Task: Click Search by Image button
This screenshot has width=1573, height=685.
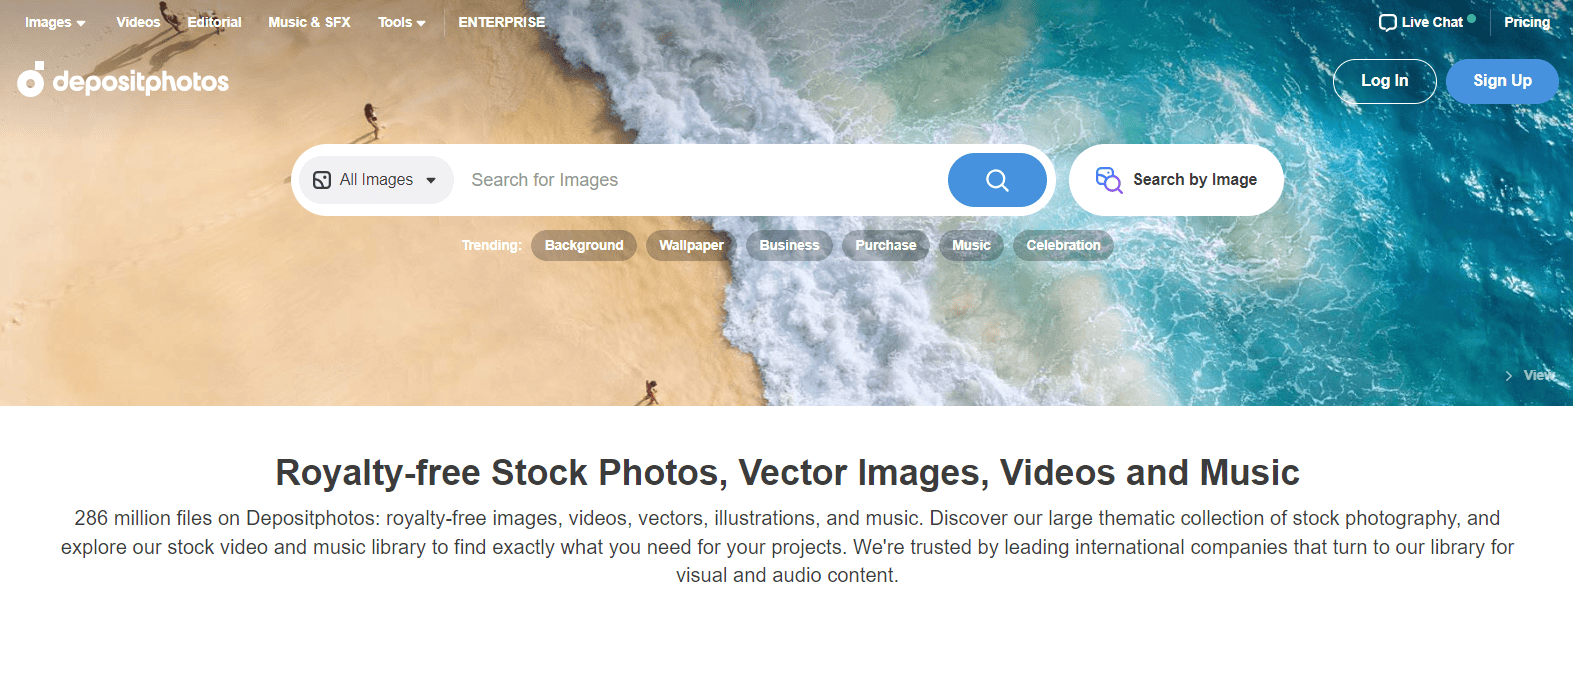Action: (x=1176, y=180)
